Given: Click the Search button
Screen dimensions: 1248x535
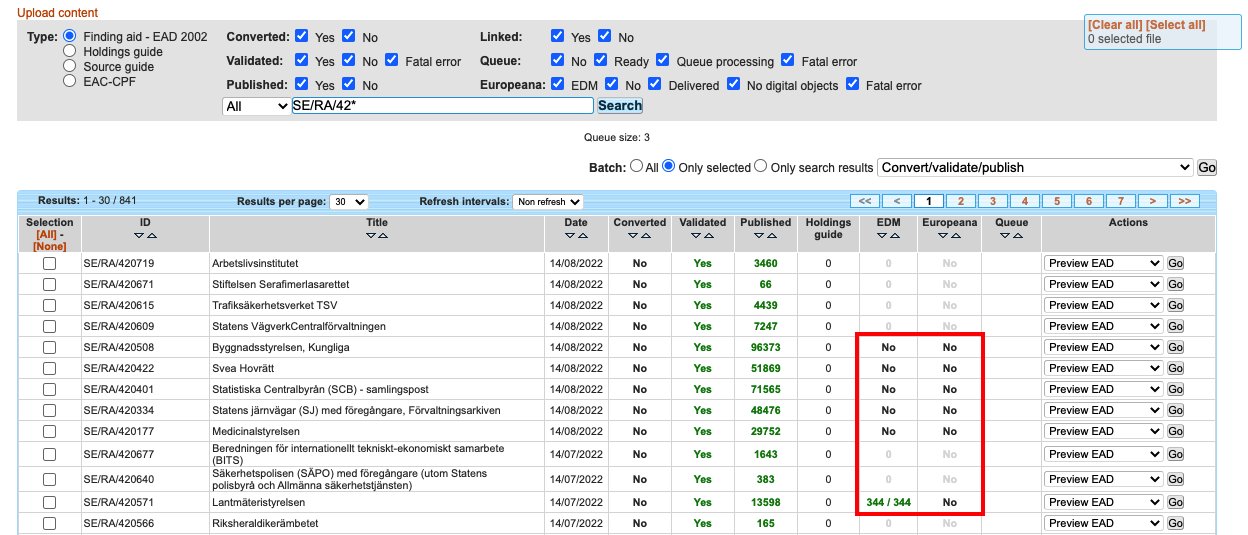Looking at the screenshot, I should (620, 105).
